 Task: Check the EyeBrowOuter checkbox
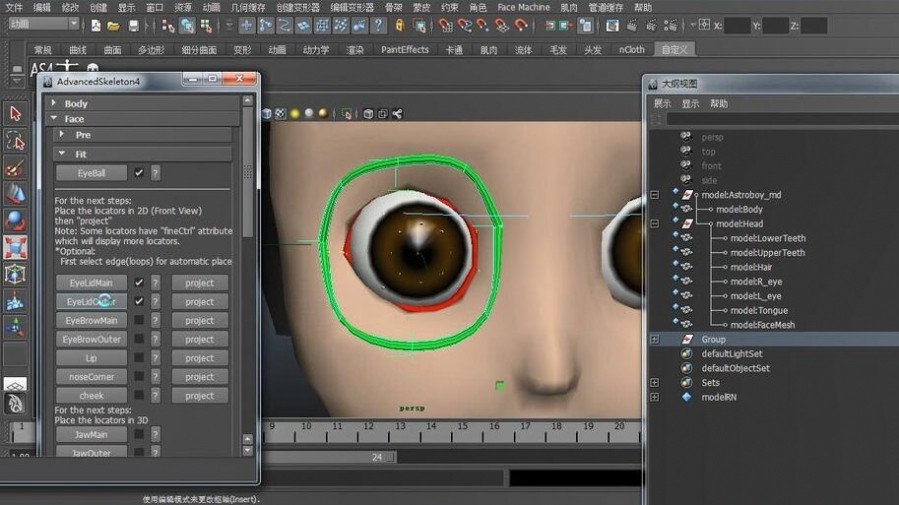coord(139,339)
